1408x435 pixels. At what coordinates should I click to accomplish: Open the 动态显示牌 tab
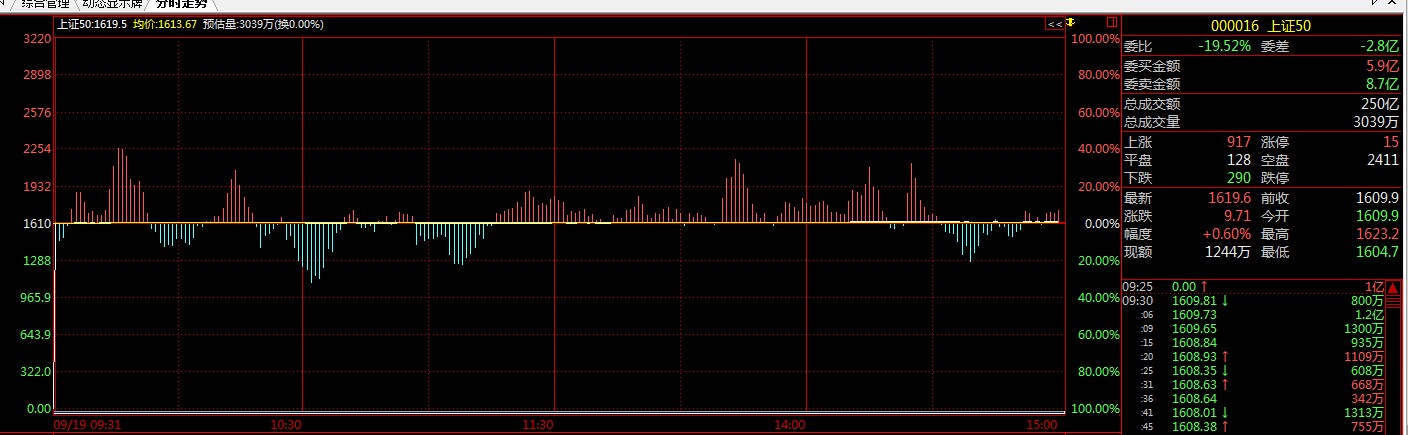click(x=111, y=4)
